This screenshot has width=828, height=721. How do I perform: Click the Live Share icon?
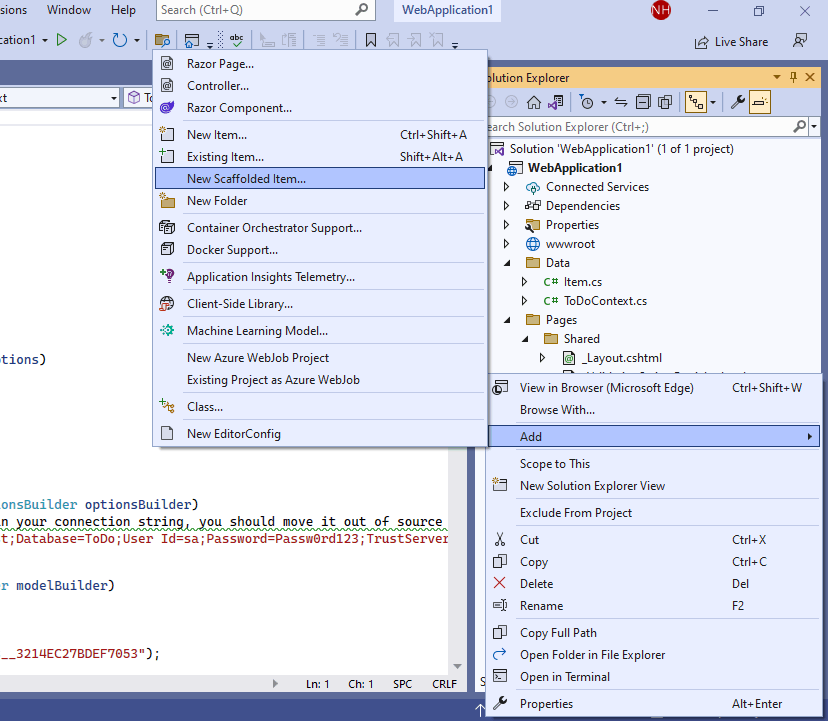pos(701,42)
